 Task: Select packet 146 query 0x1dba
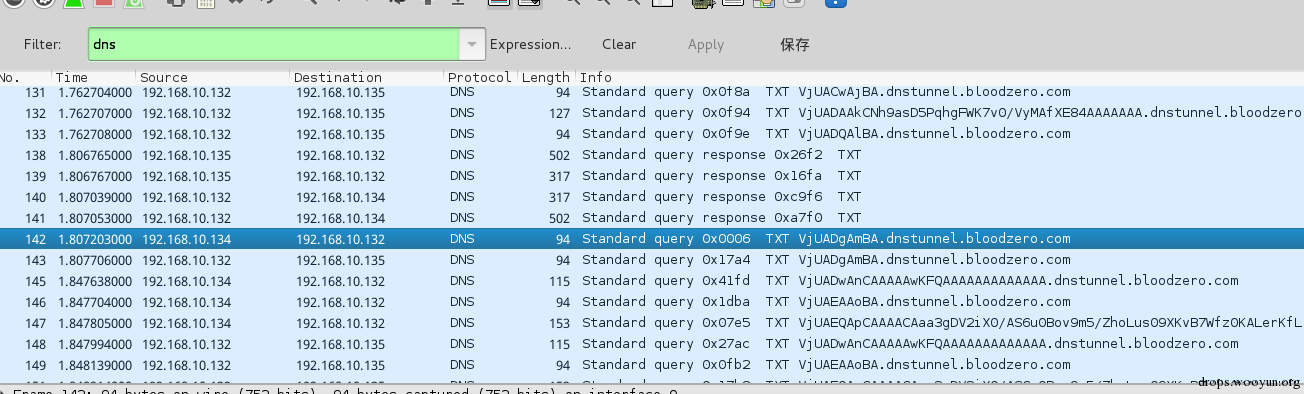(x=652, y=302)
